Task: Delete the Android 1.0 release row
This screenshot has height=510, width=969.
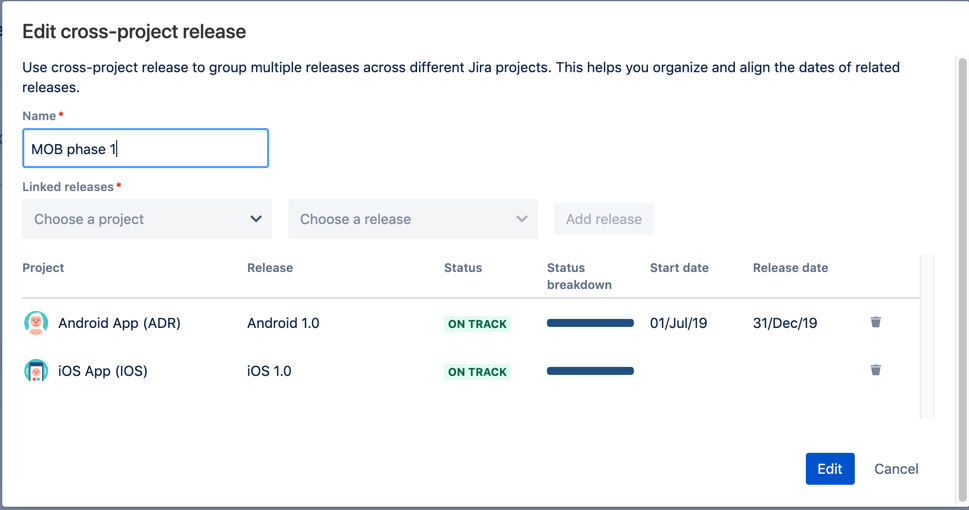Action: (x=875, y=322)
